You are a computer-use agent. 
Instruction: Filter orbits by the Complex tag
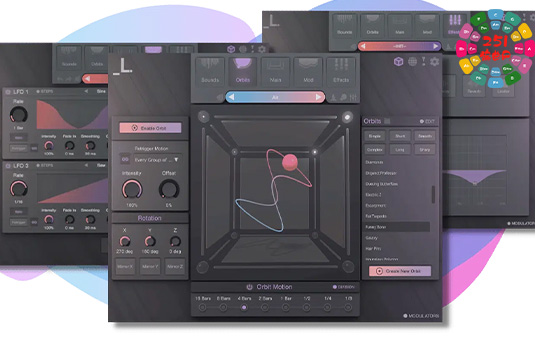[x=375, y=149]
